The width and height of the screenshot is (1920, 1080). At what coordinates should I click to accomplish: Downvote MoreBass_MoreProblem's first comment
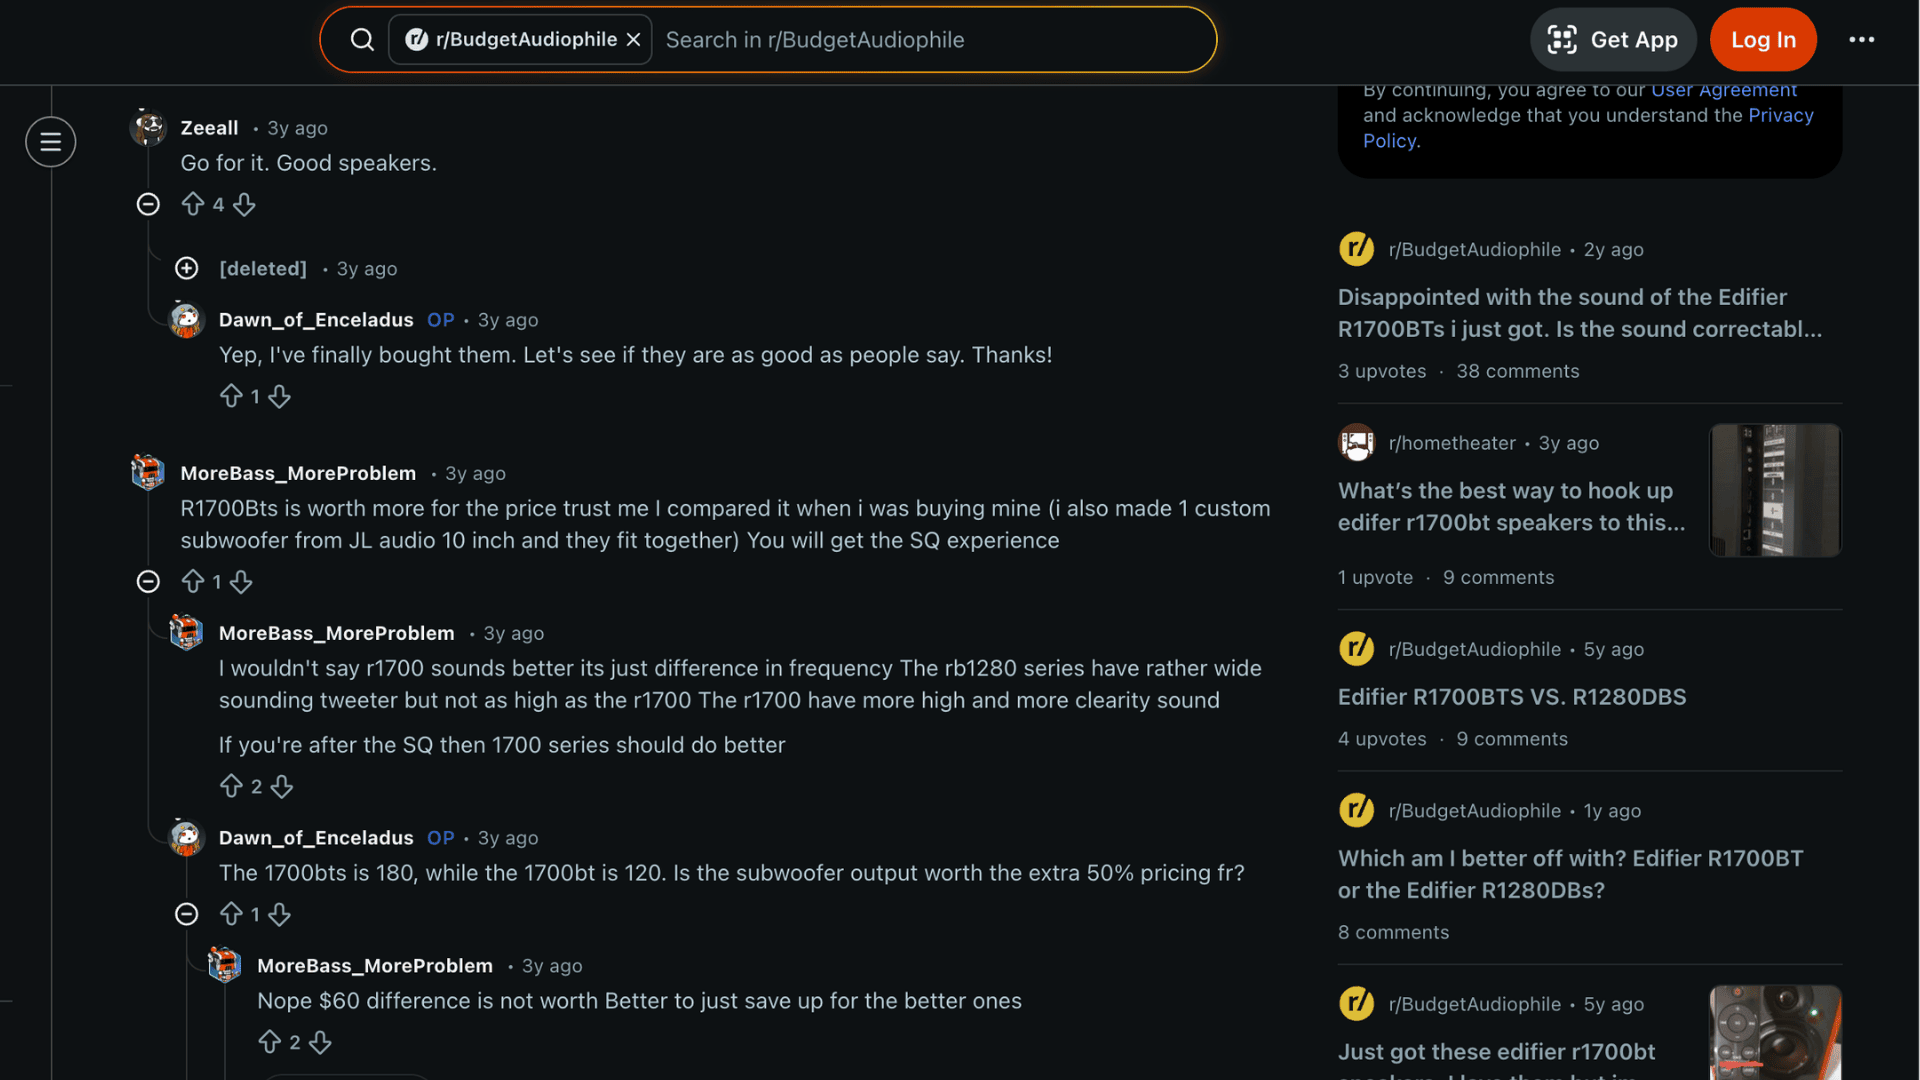tap(243, 581)
